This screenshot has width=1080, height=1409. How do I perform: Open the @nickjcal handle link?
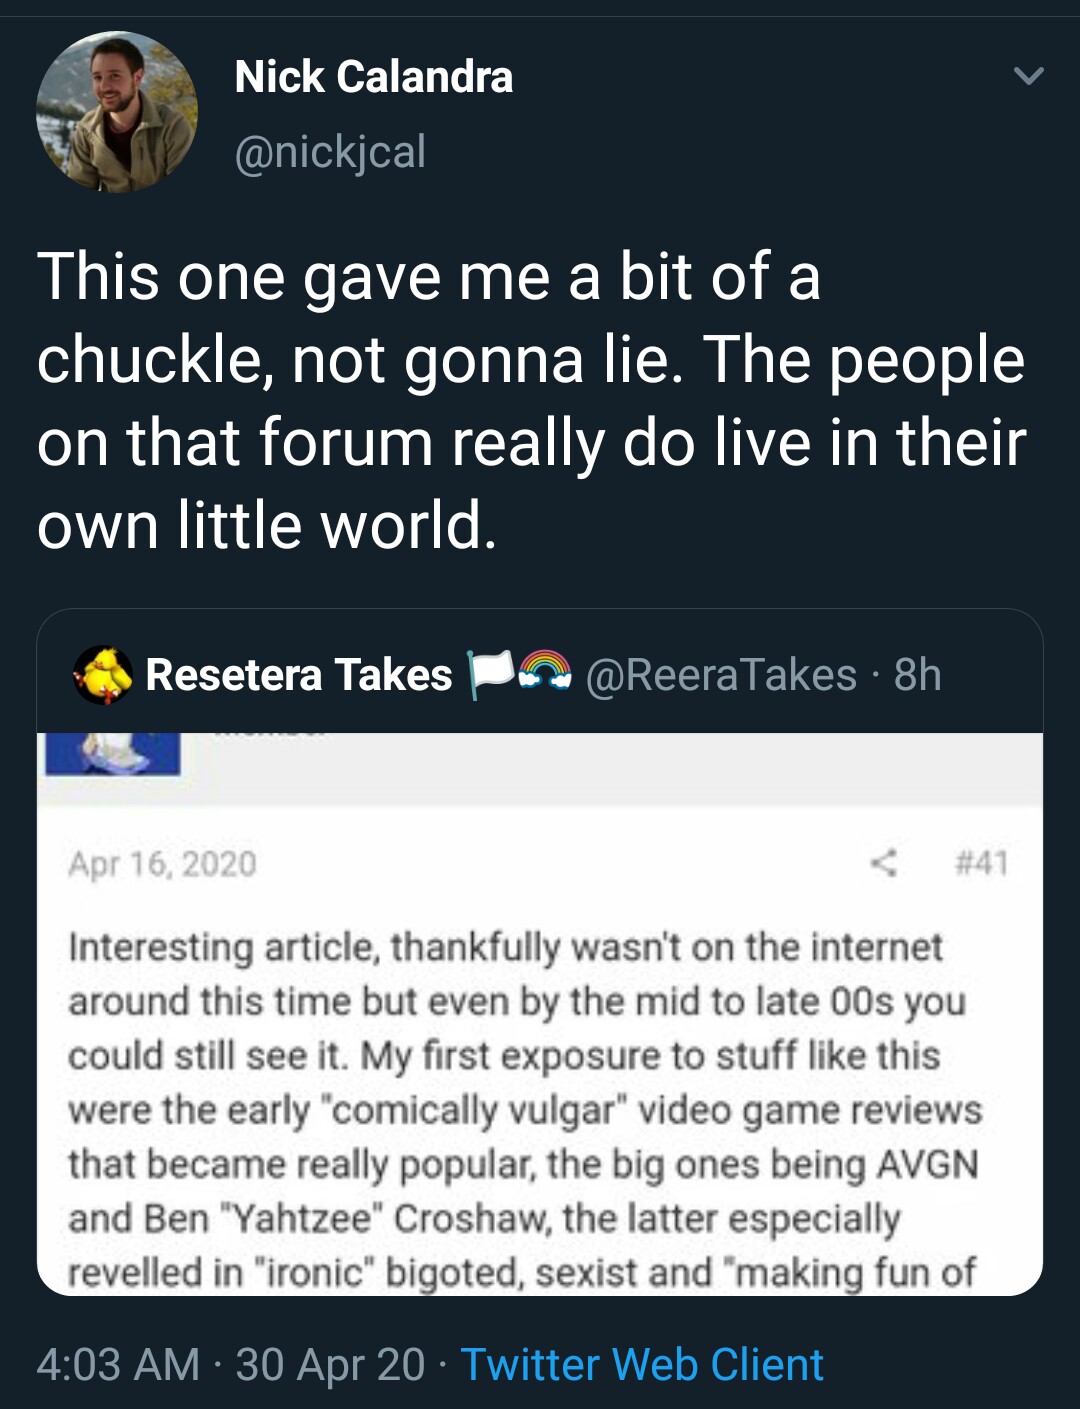click(330, 152)
